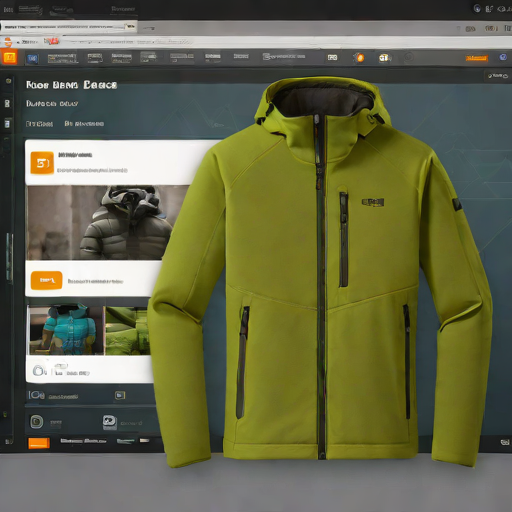The height and width of the screenshot is (512, 512).
Task: Click the small yellow-outlined icon in the dark row
Action: (x=120, y=395)
